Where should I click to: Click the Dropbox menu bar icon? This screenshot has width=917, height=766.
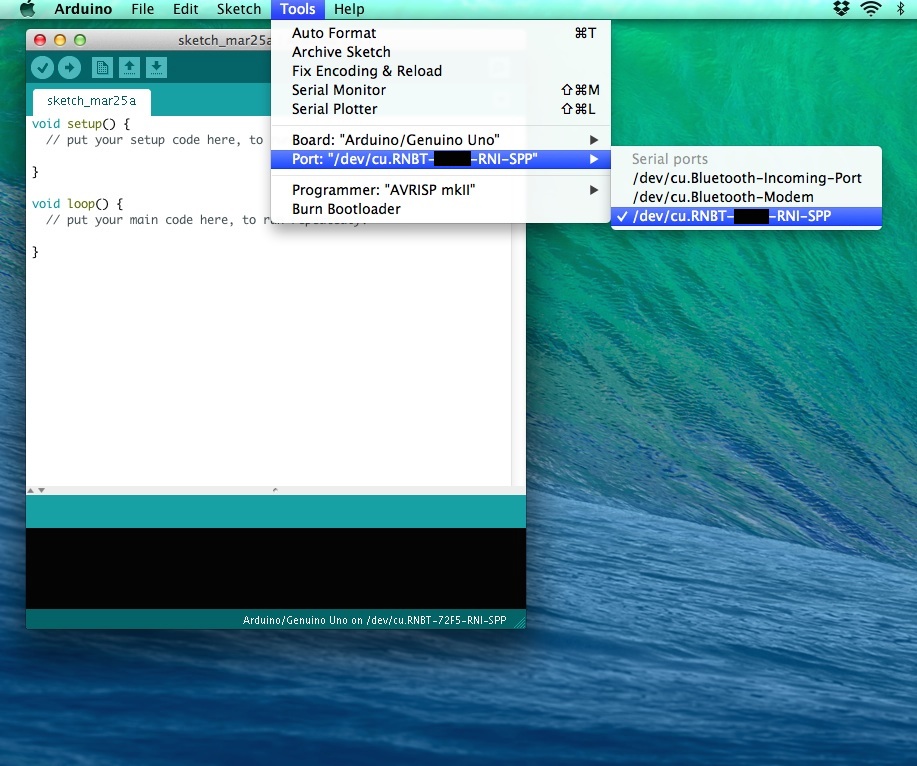841,9
